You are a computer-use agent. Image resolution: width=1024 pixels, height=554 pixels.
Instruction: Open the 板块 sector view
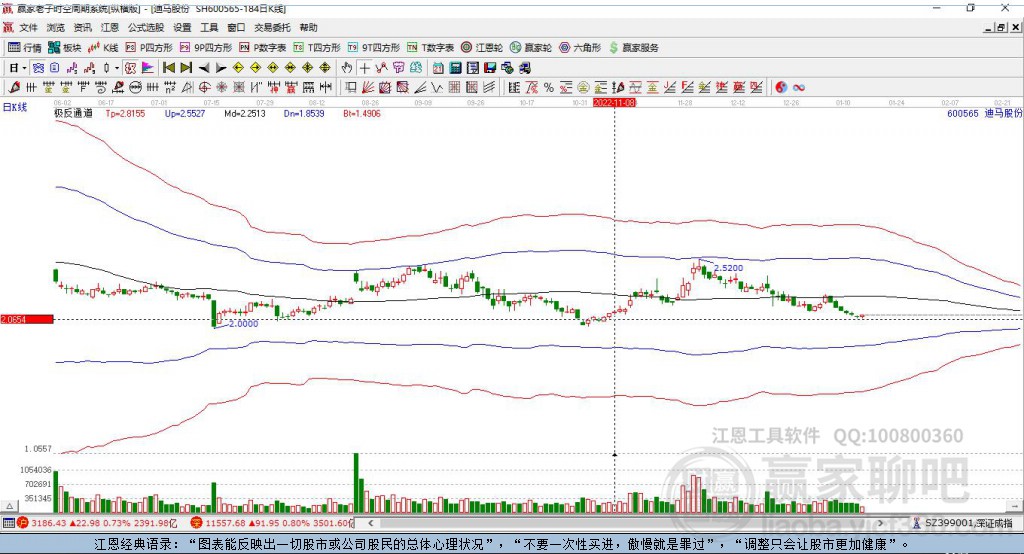click(x=65, y=47)
